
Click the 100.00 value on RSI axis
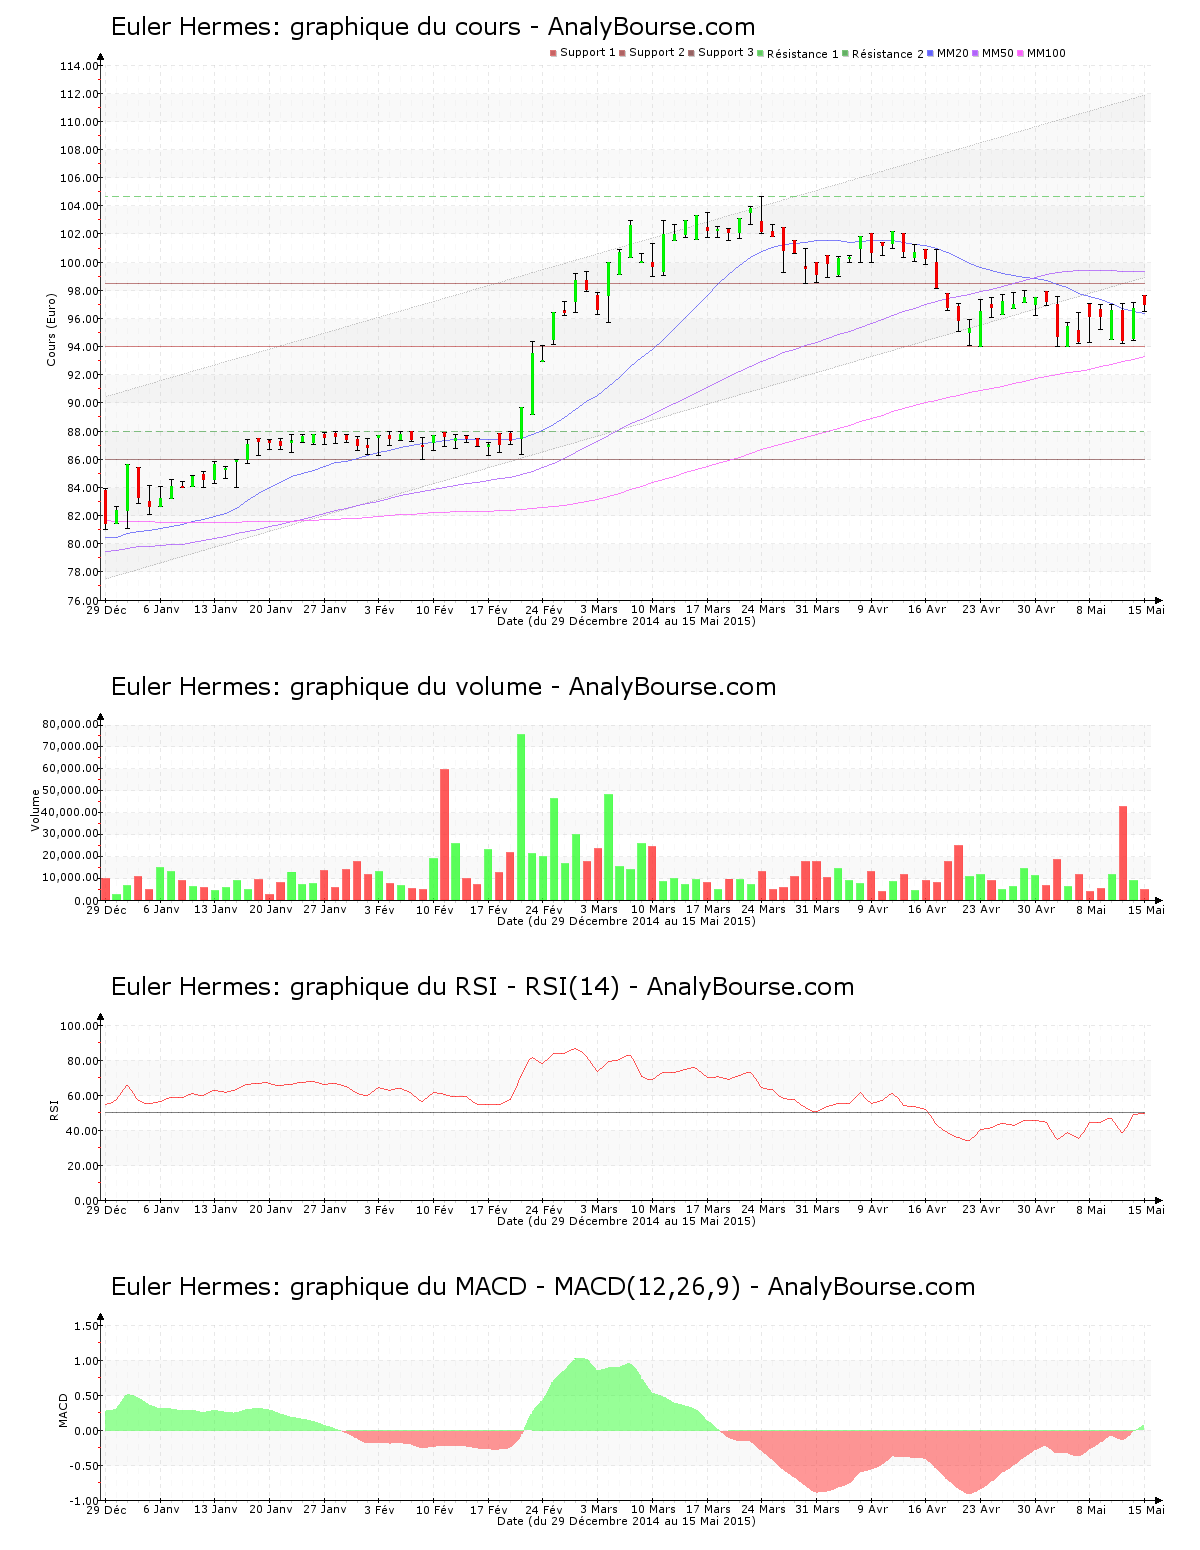pos(79,1026)
